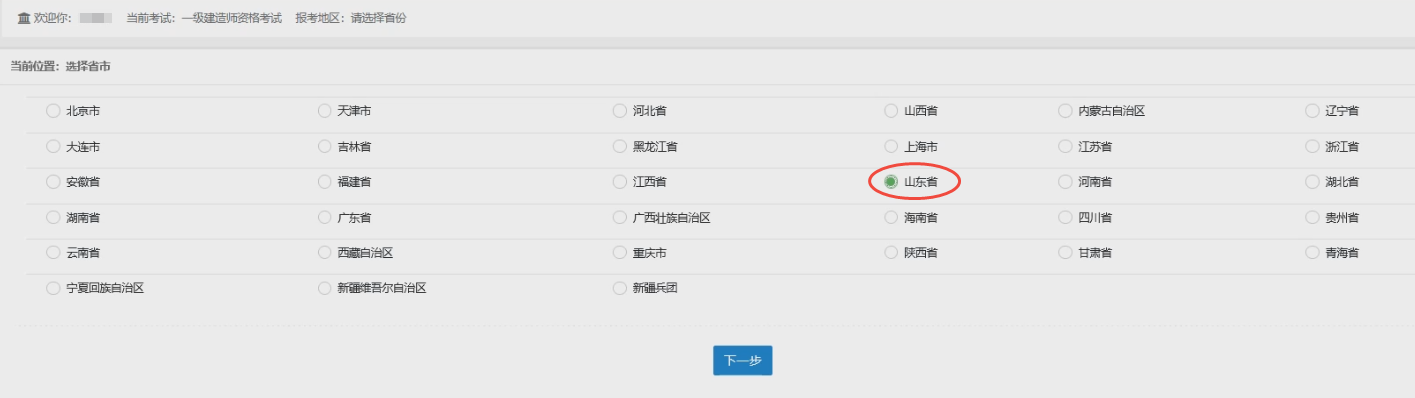Select the 广西壮族自治区 option
The height and width of the screenshot is (398, 1415).
620,217
